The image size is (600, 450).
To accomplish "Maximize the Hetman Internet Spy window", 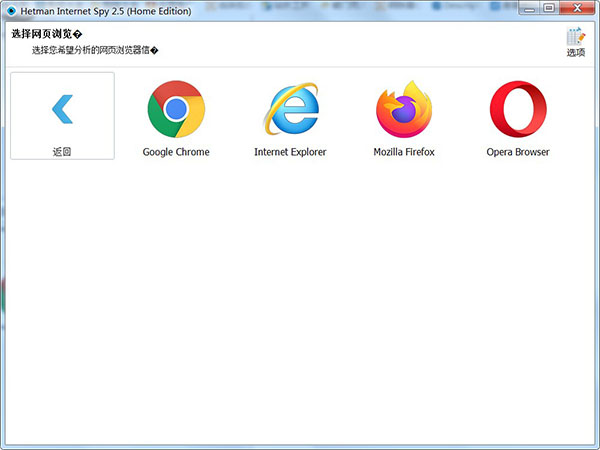I will (x=549, y=8).
